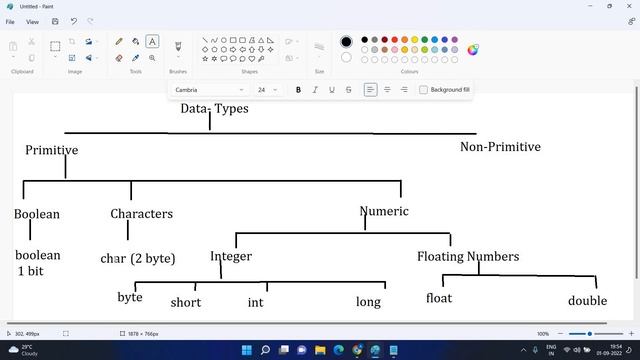Set text alignment to center

click(x=387, y=90)
